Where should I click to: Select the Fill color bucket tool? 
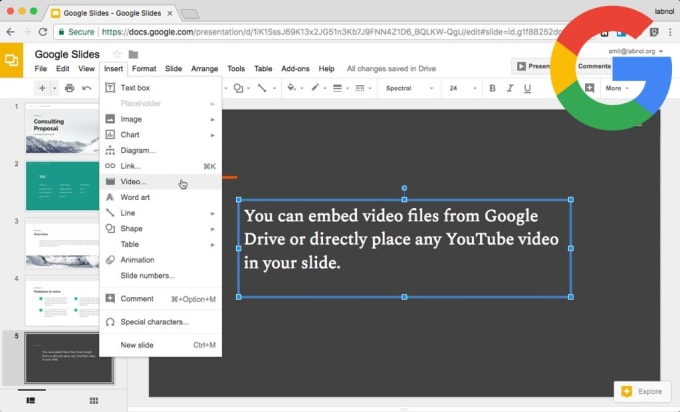click(x=291, y=88)
